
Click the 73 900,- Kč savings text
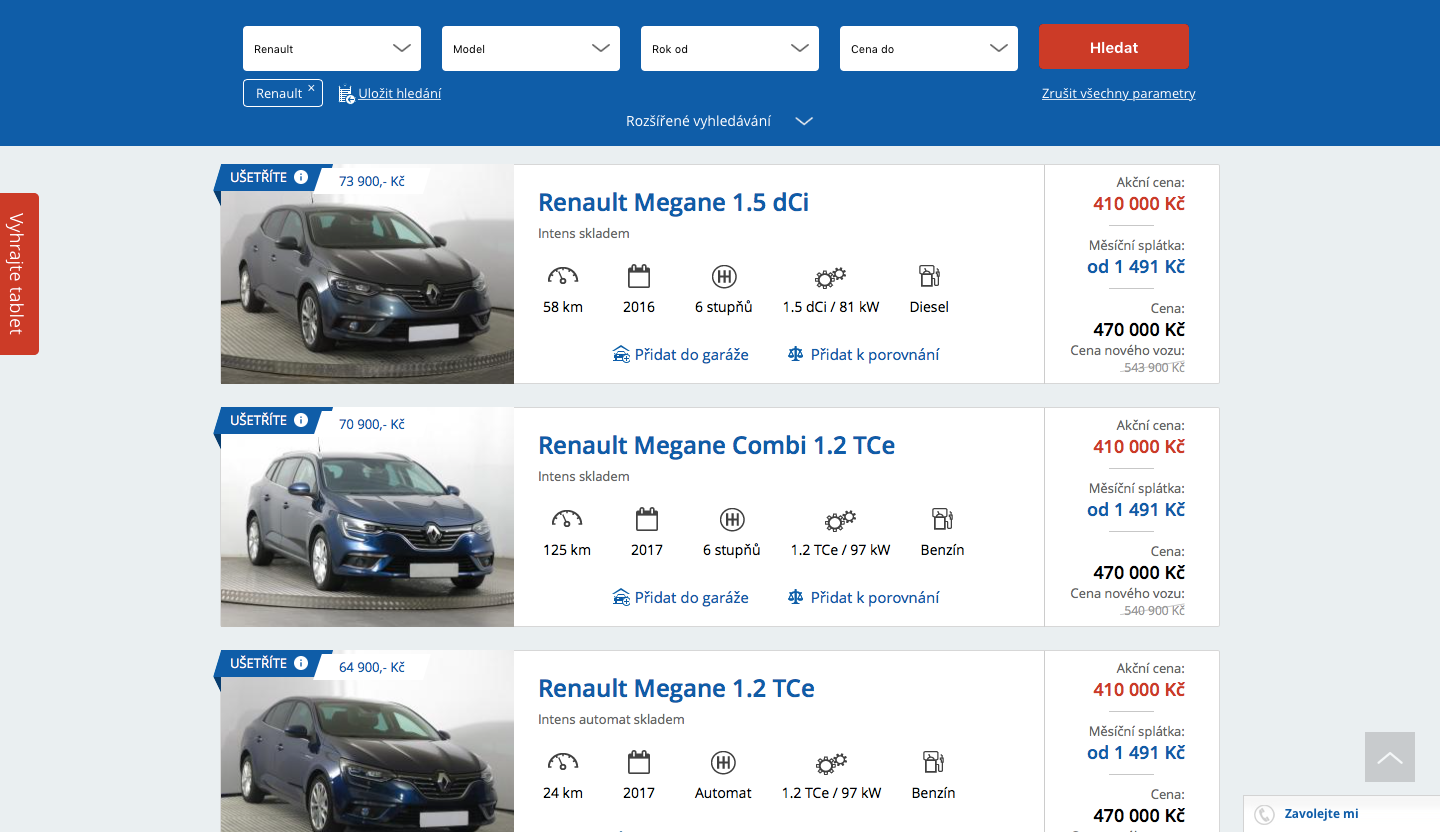pyautogui.click(x=372, y=181)
